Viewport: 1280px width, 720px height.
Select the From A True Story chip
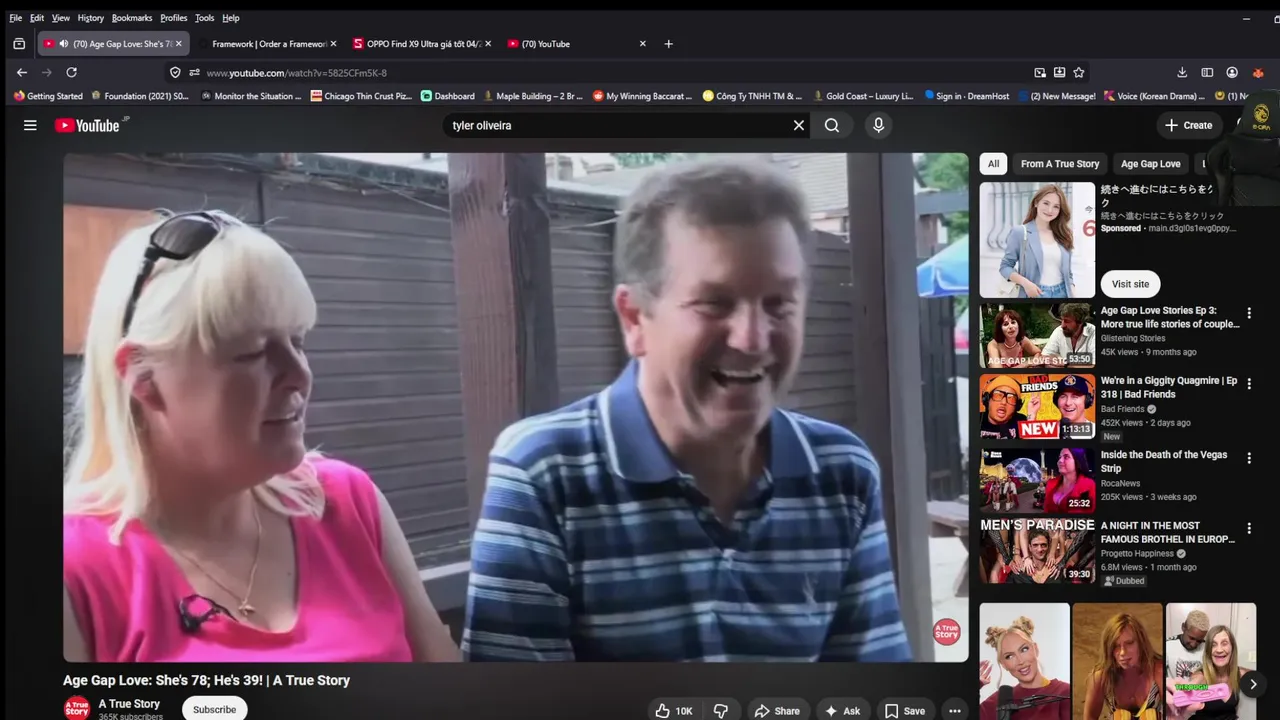click(x=1060, y=164)
